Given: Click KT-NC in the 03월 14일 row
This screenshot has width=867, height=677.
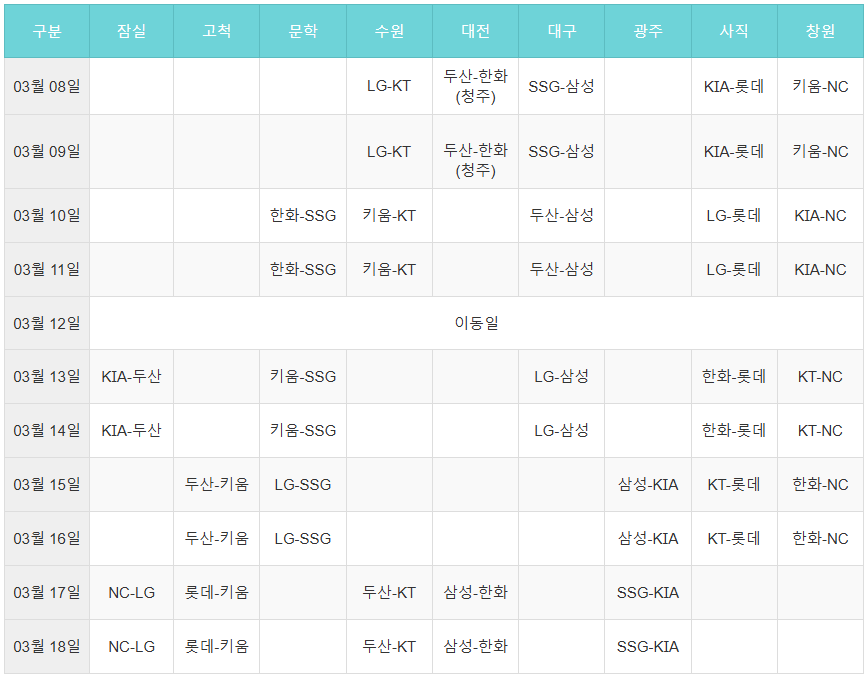Looking at the screenshot, I should point(820,430).
